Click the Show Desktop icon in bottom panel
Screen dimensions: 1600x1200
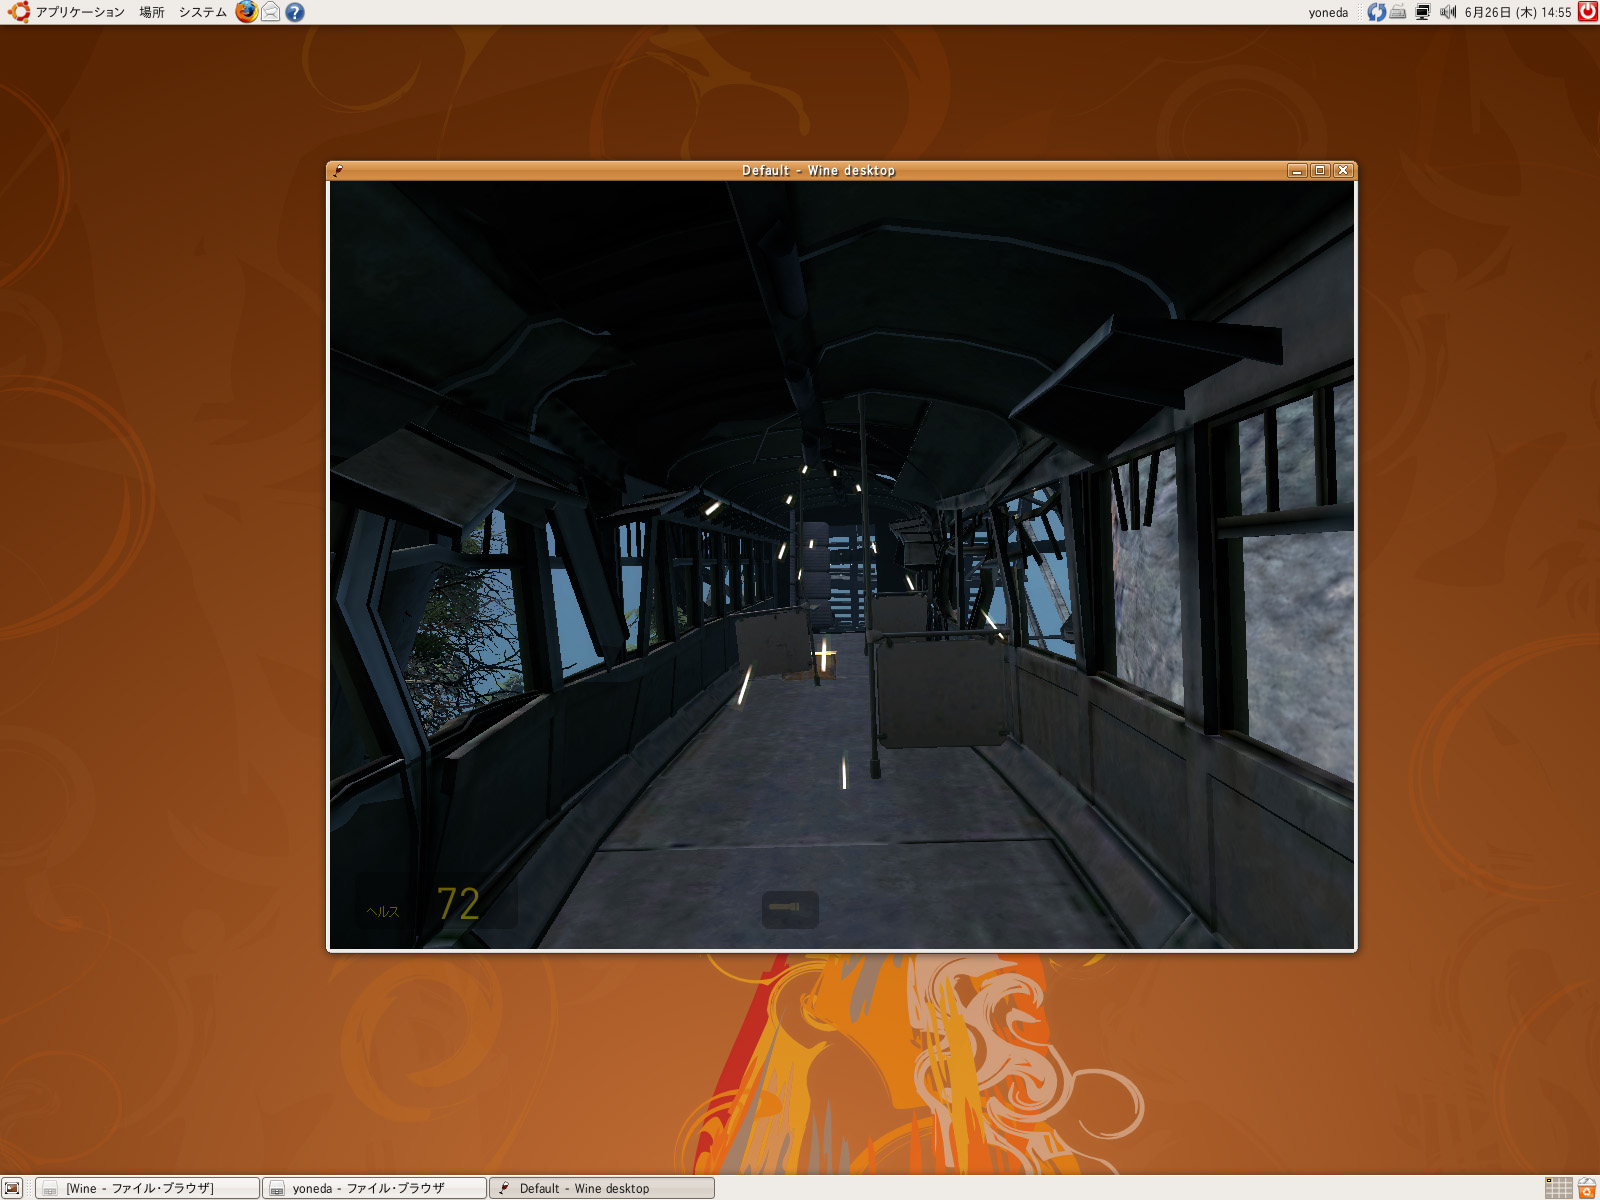[12, 1188]
